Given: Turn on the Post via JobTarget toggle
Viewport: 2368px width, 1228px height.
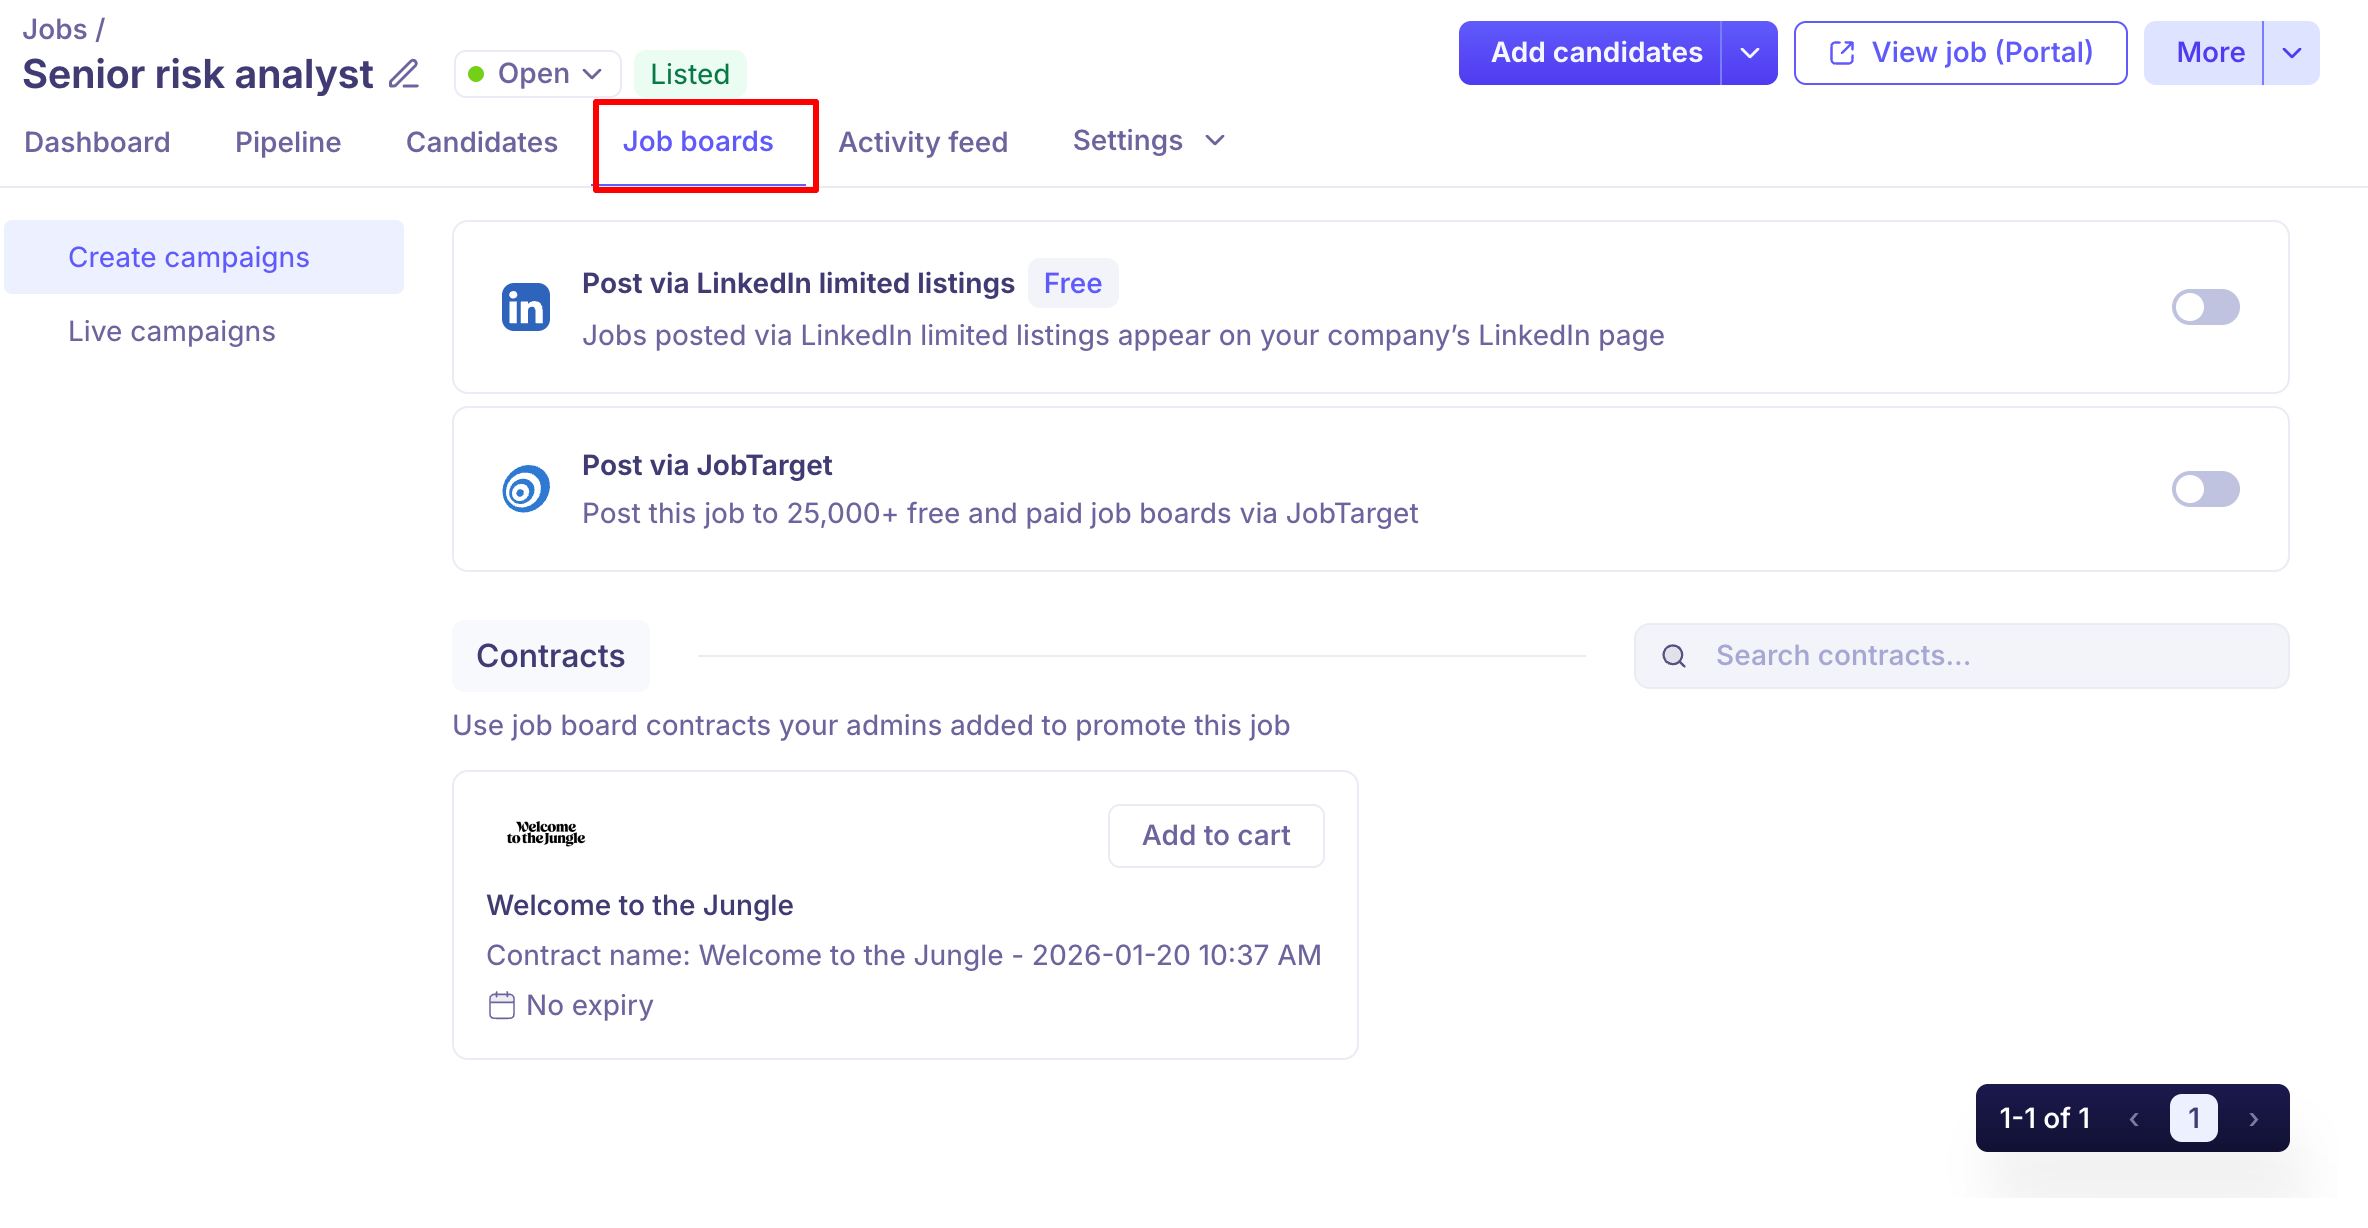Looking at the screenshot, I should coord(2205,489).
